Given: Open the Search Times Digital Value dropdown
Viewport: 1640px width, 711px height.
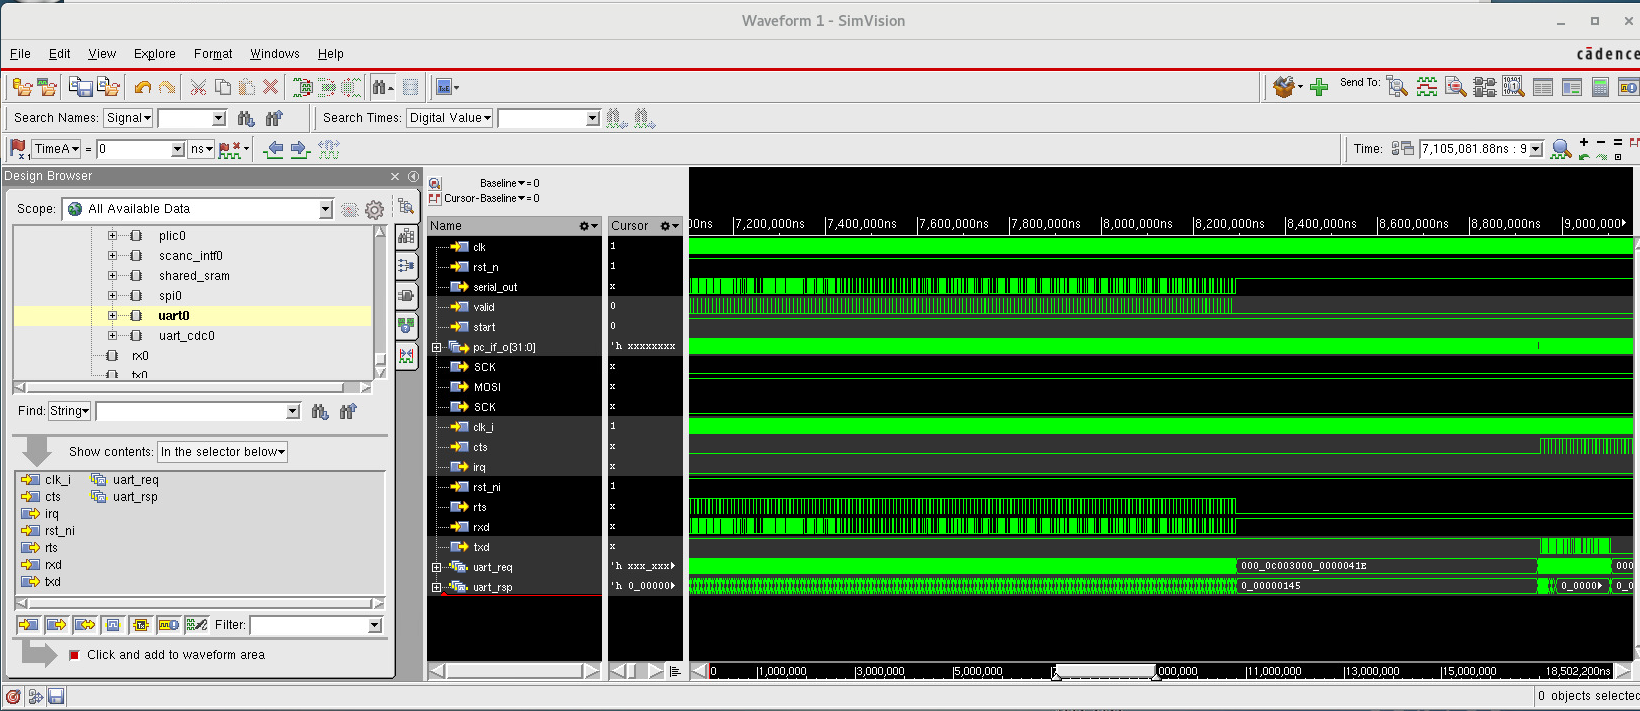Looking at the screenshot, I should pos(450,118).
